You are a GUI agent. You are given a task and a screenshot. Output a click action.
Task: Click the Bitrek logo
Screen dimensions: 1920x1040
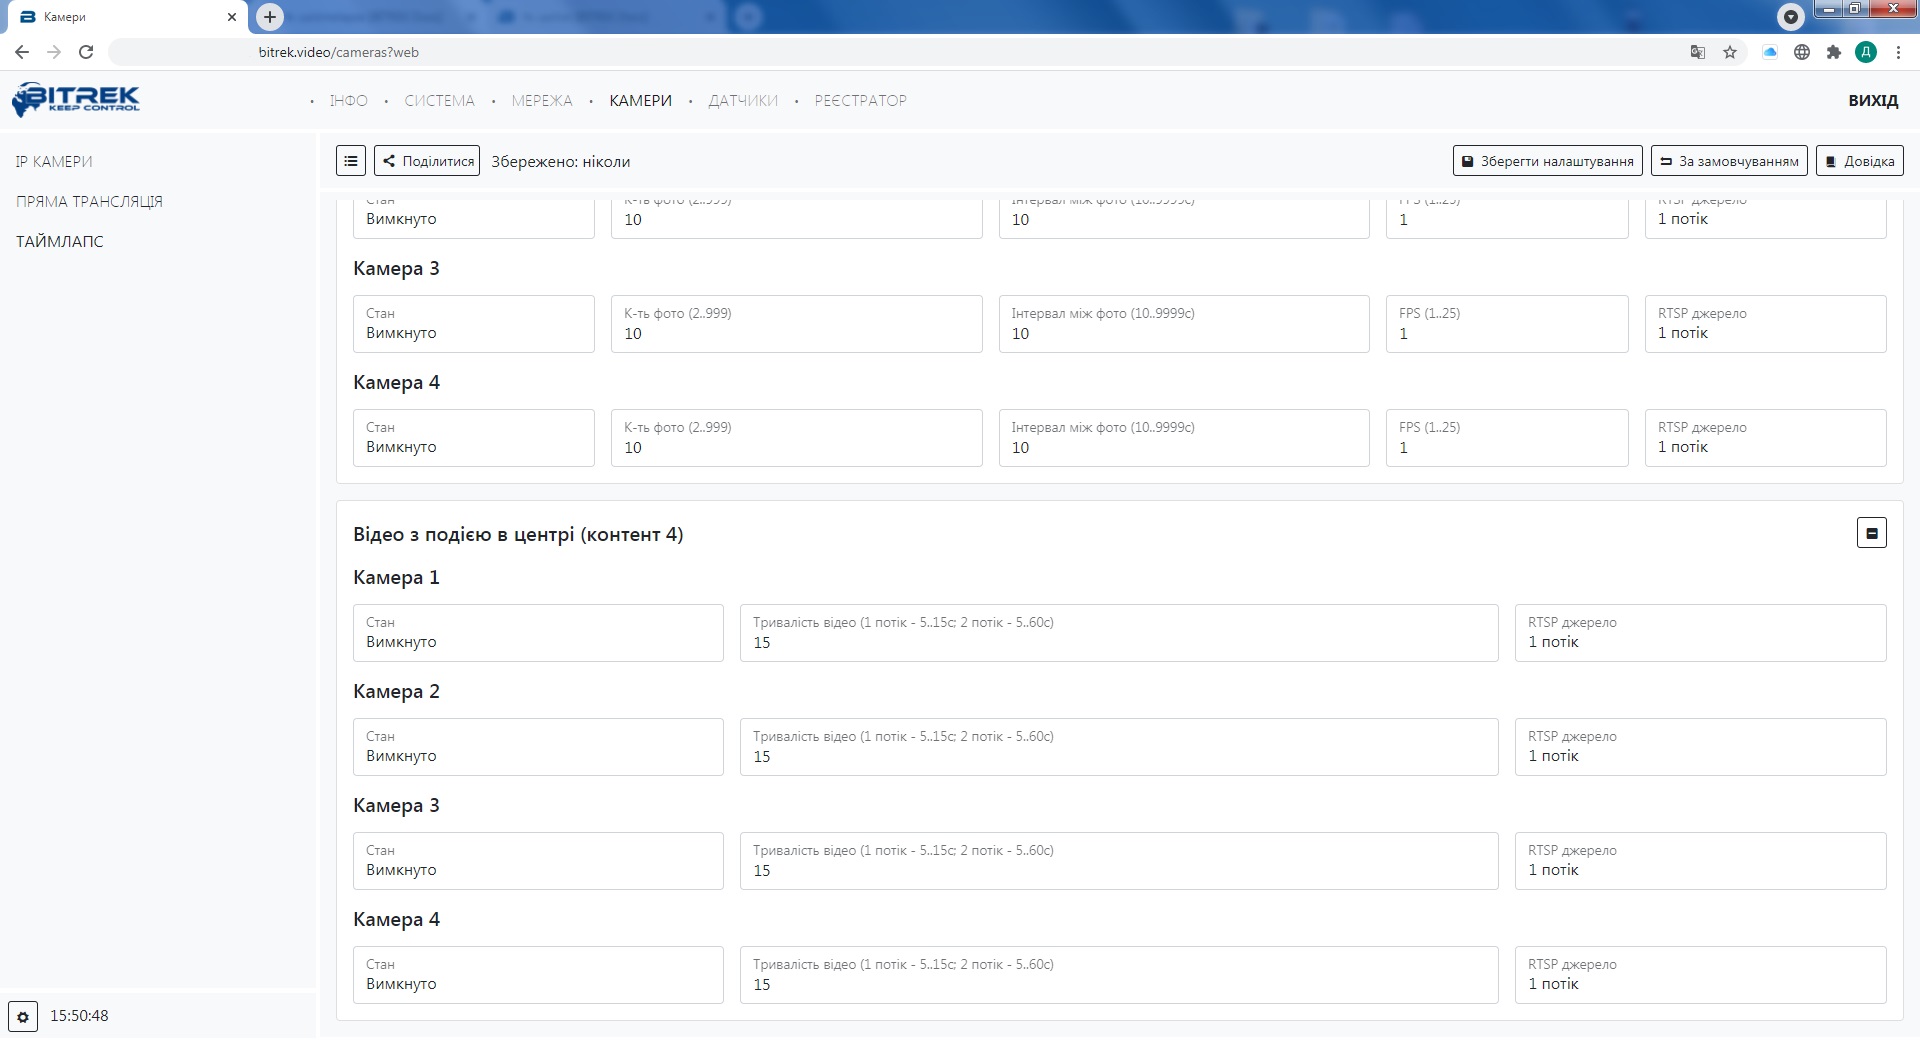tap(76, 100)
